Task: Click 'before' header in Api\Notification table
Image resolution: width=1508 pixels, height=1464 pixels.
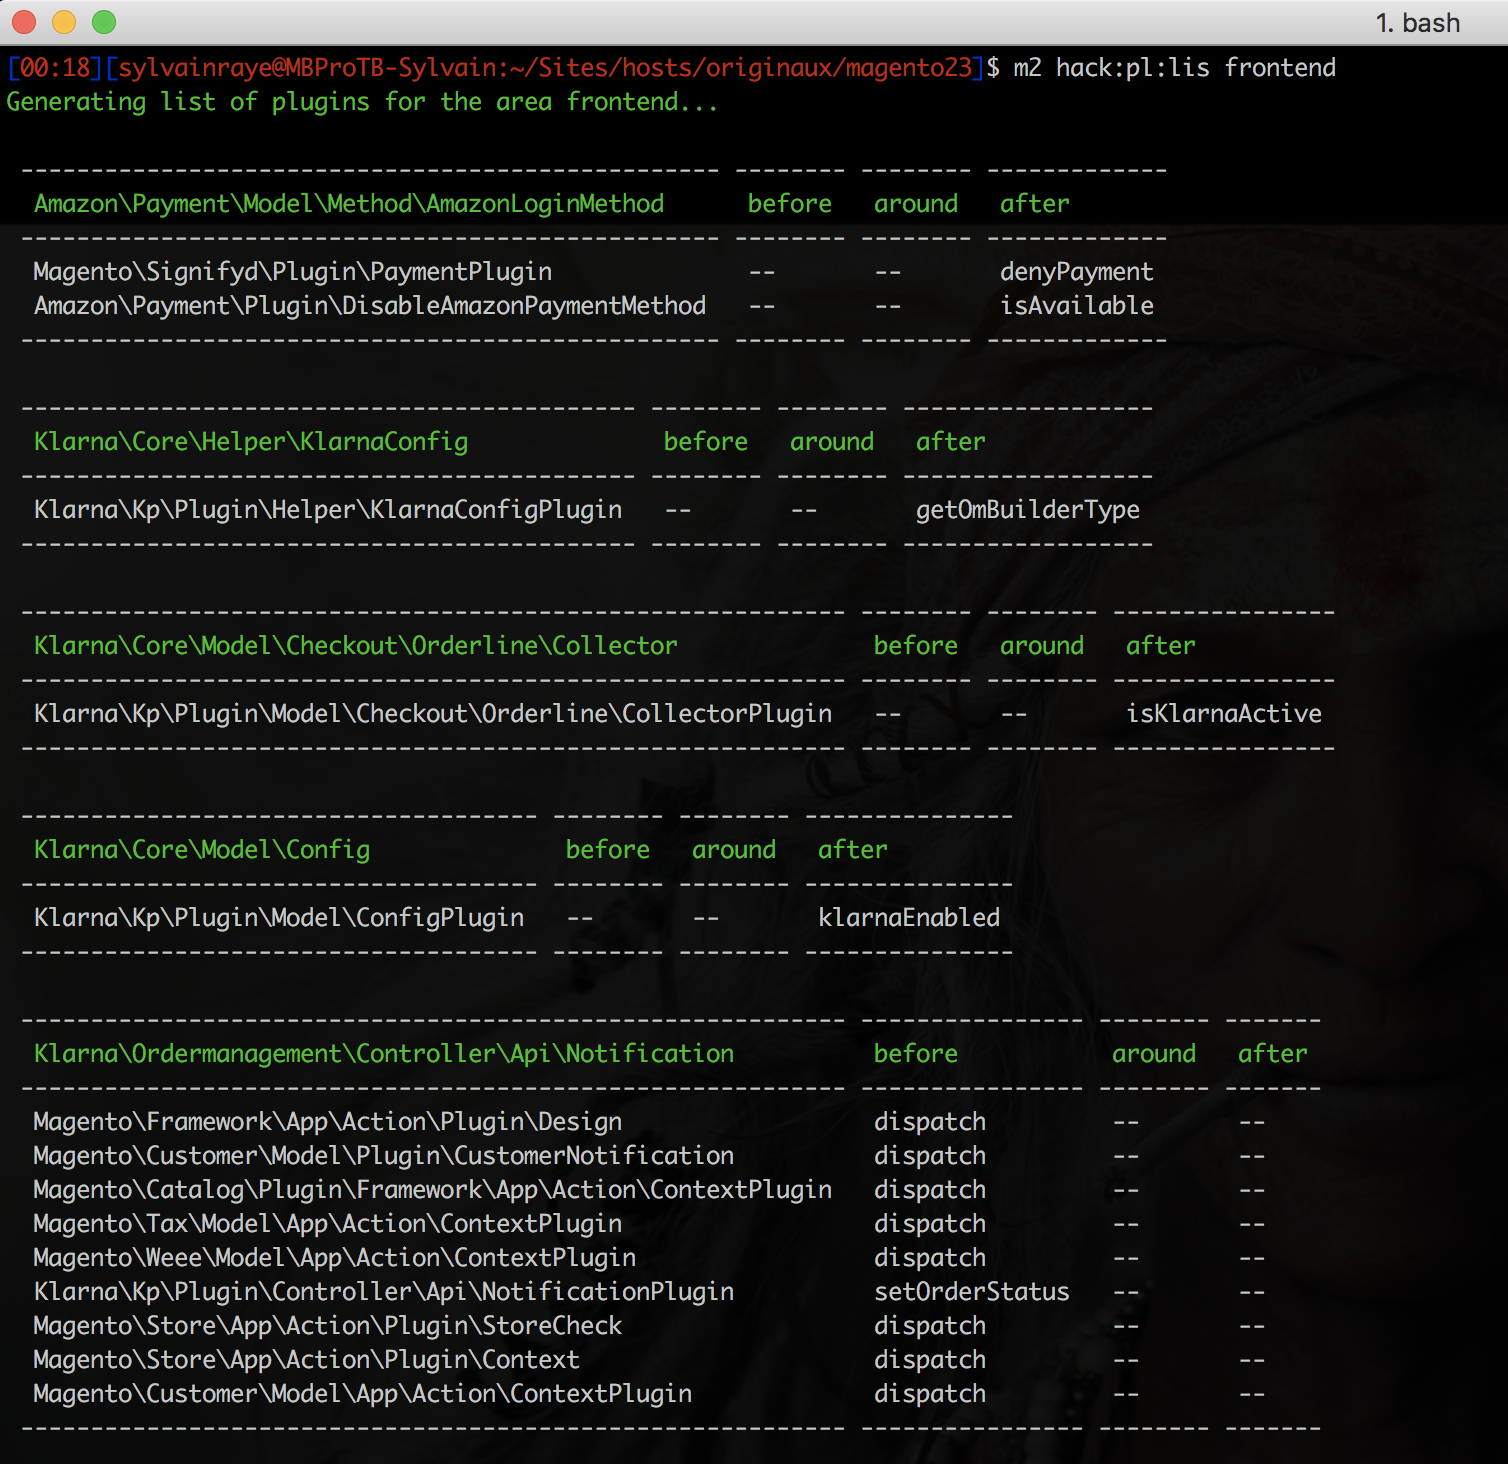Action: coord(916,1054)
